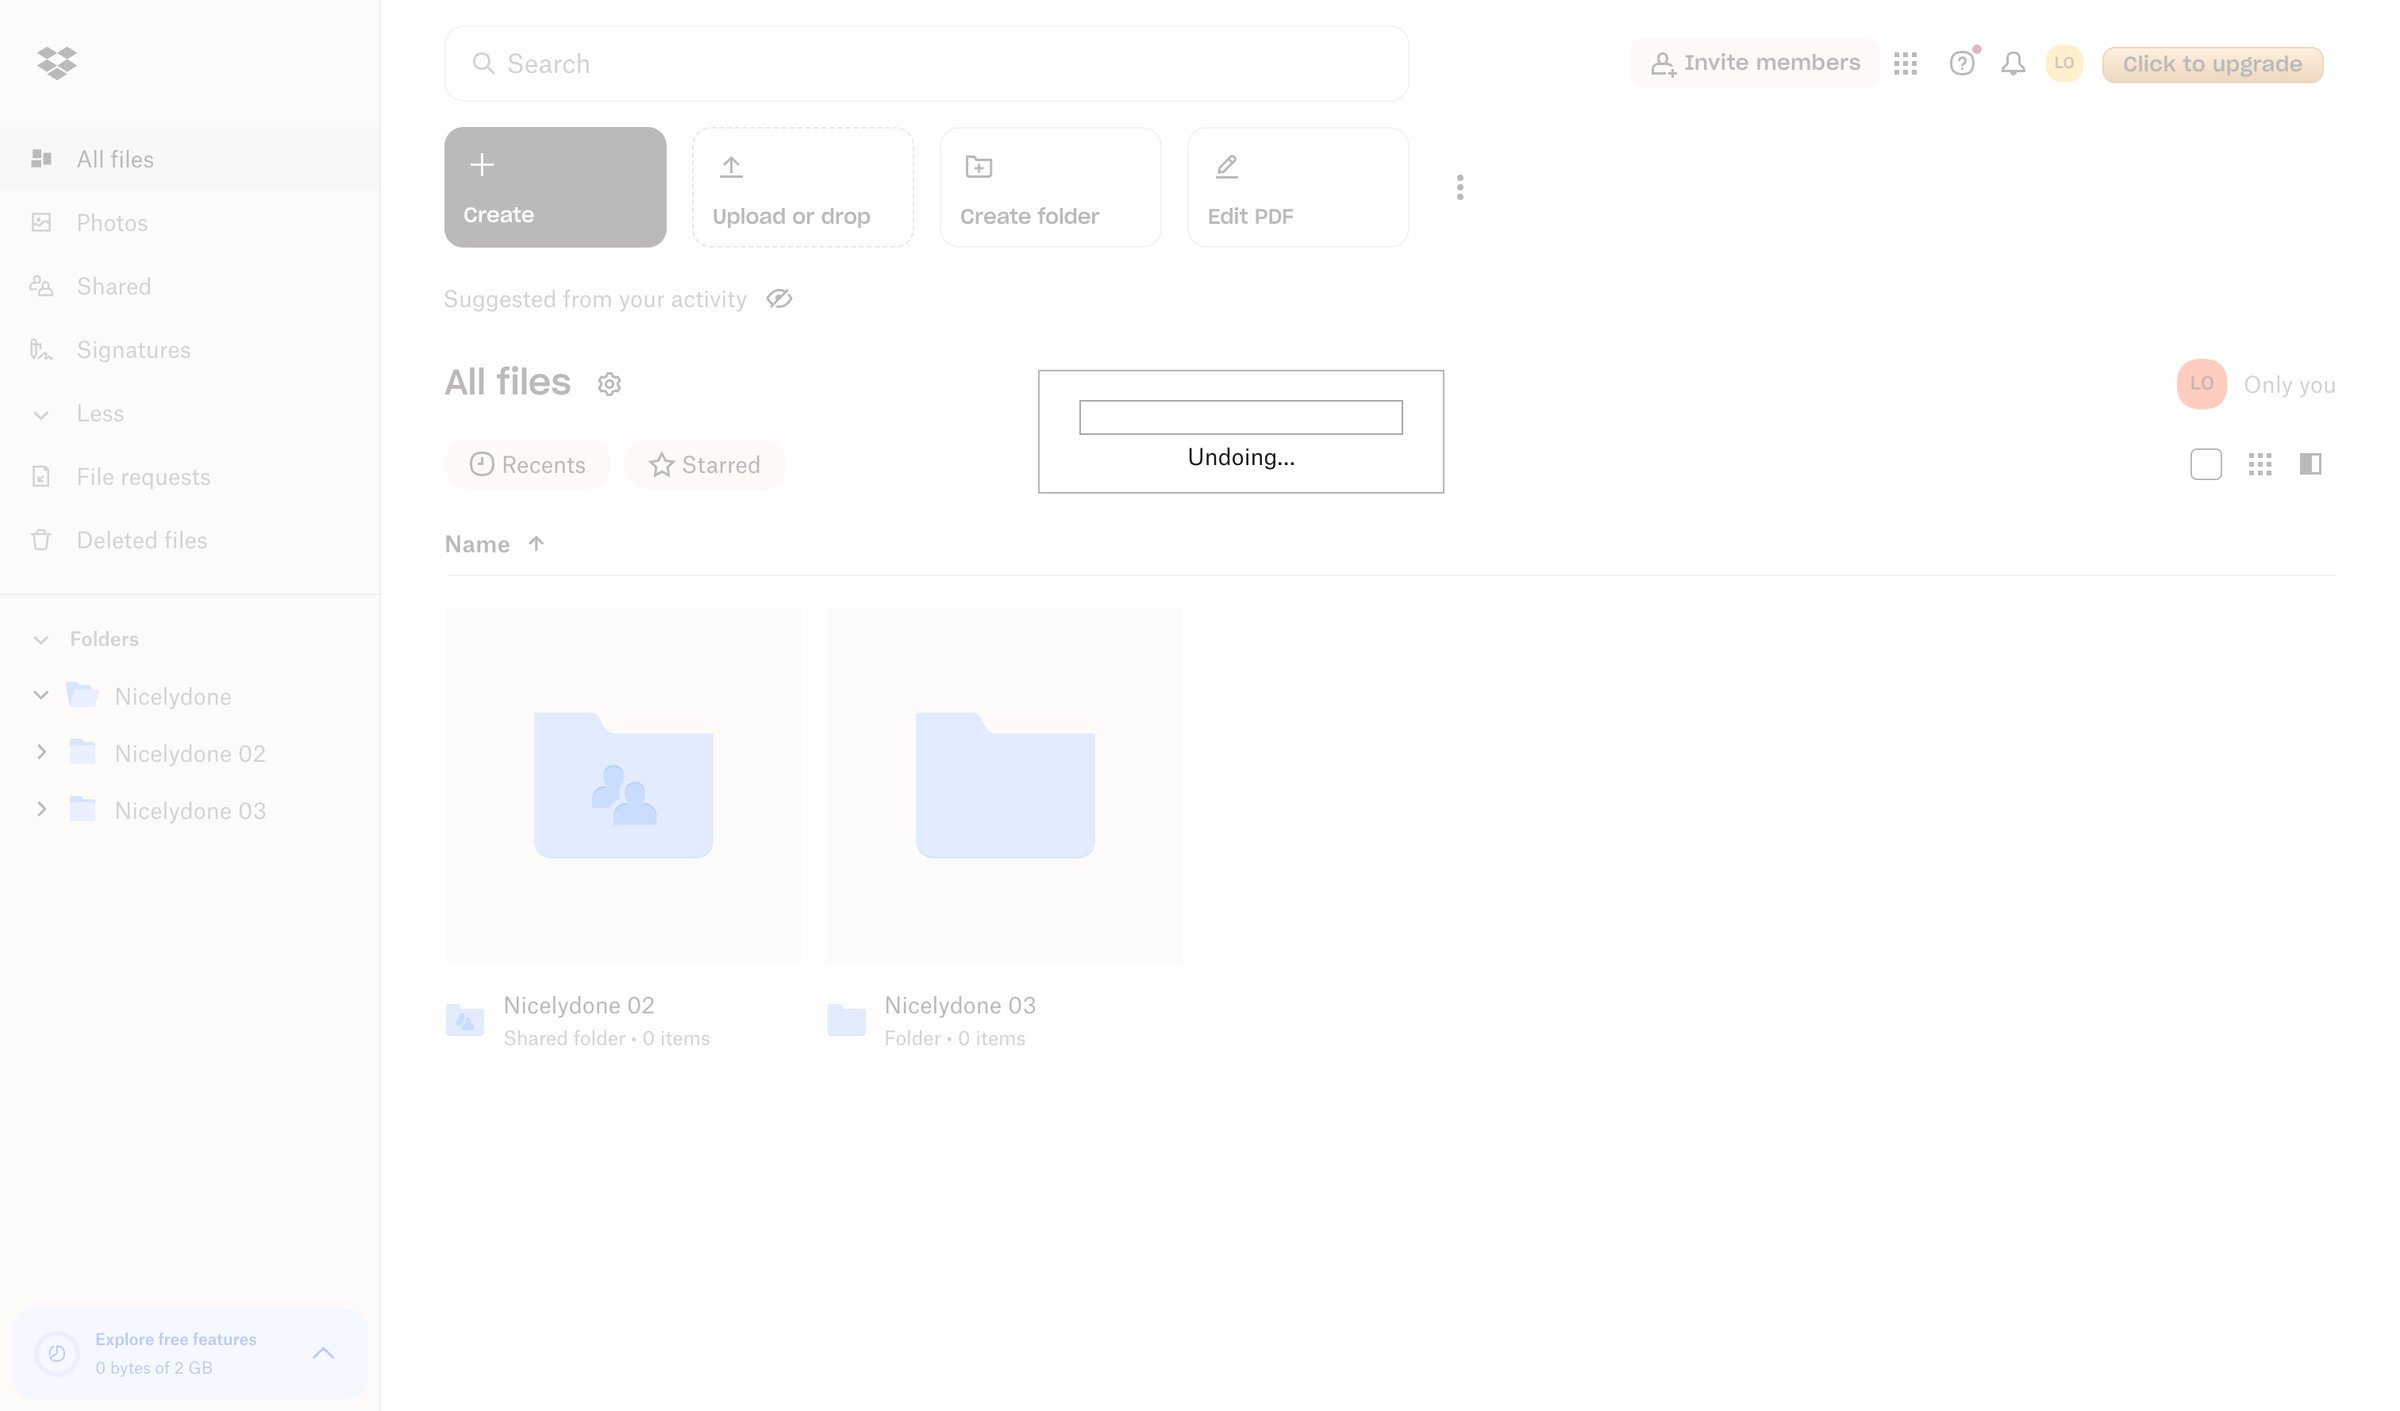This screenshot has width=2400, height=1411.
Task: Open the Nicelydone 02 folder thumbnail
Action: [x=623, y=785]
